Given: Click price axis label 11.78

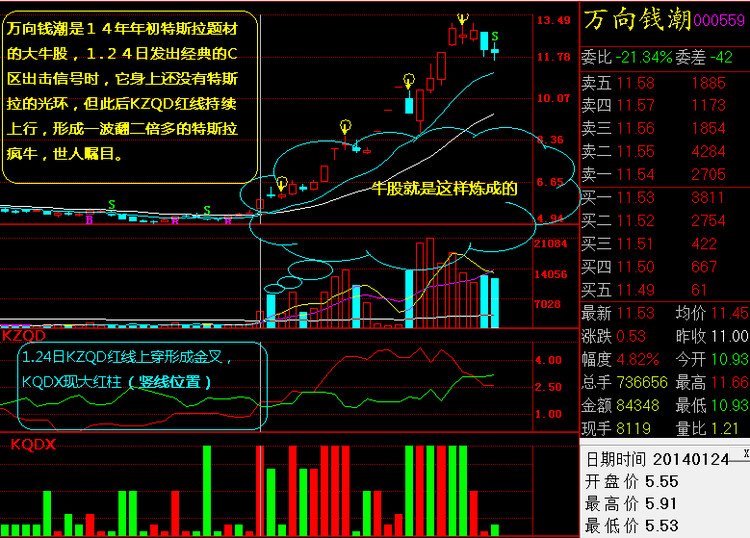Looking at the screenshot, I should pyautogui.click(x=554, y=57).
